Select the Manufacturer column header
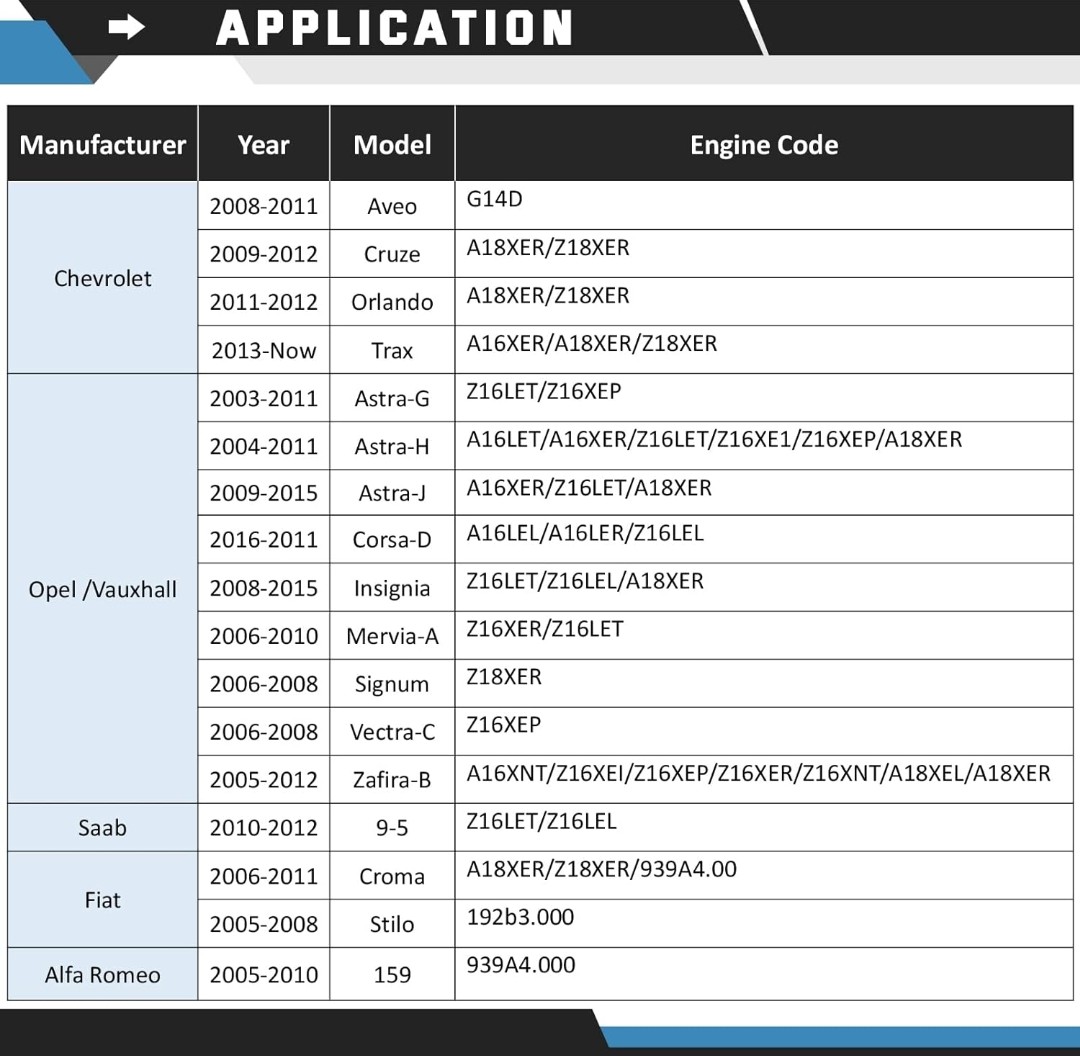 pos(102,145)
